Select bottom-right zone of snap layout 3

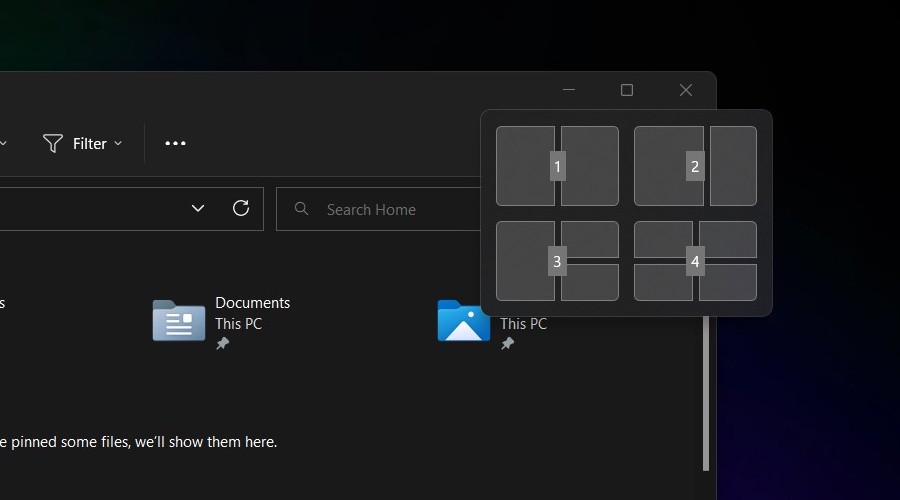(590, 282)
